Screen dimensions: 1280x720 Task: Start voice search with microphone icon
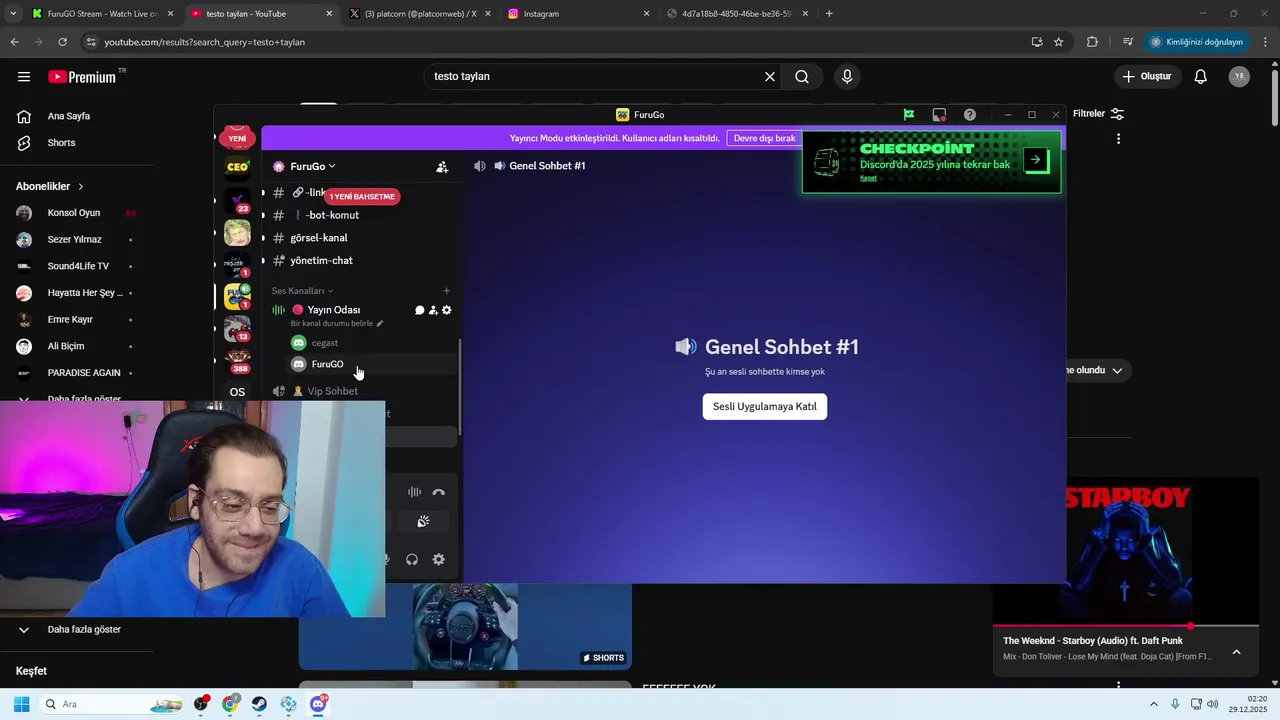[847, 76]
